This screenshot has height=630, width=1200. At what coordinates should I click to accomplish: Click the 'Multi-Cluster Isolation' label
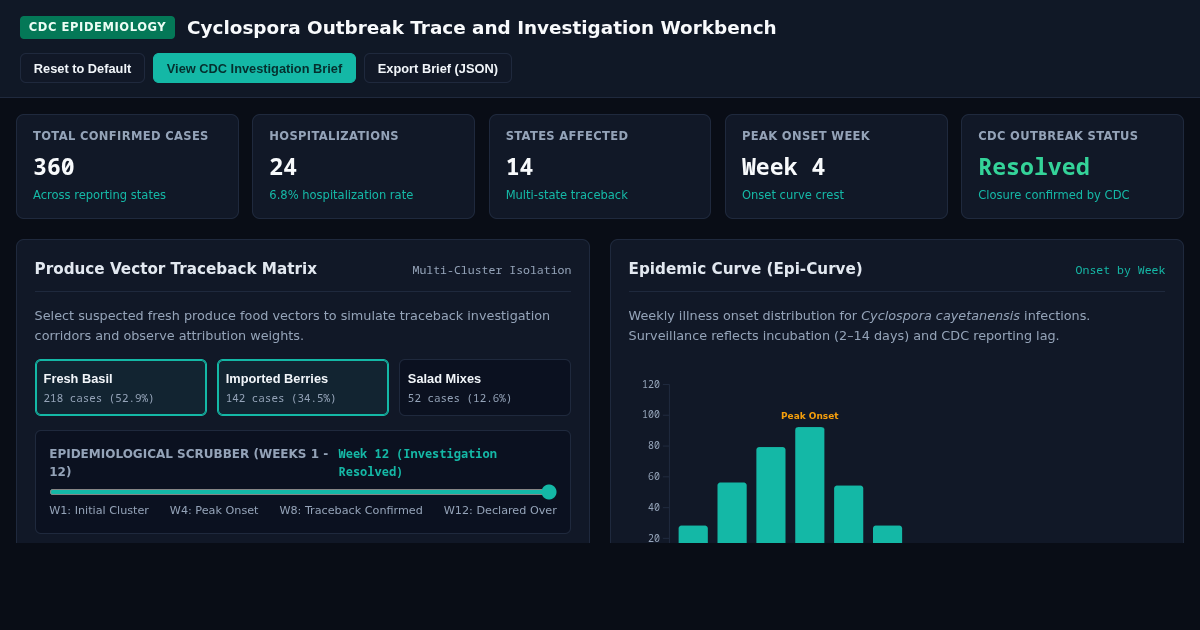492,270
